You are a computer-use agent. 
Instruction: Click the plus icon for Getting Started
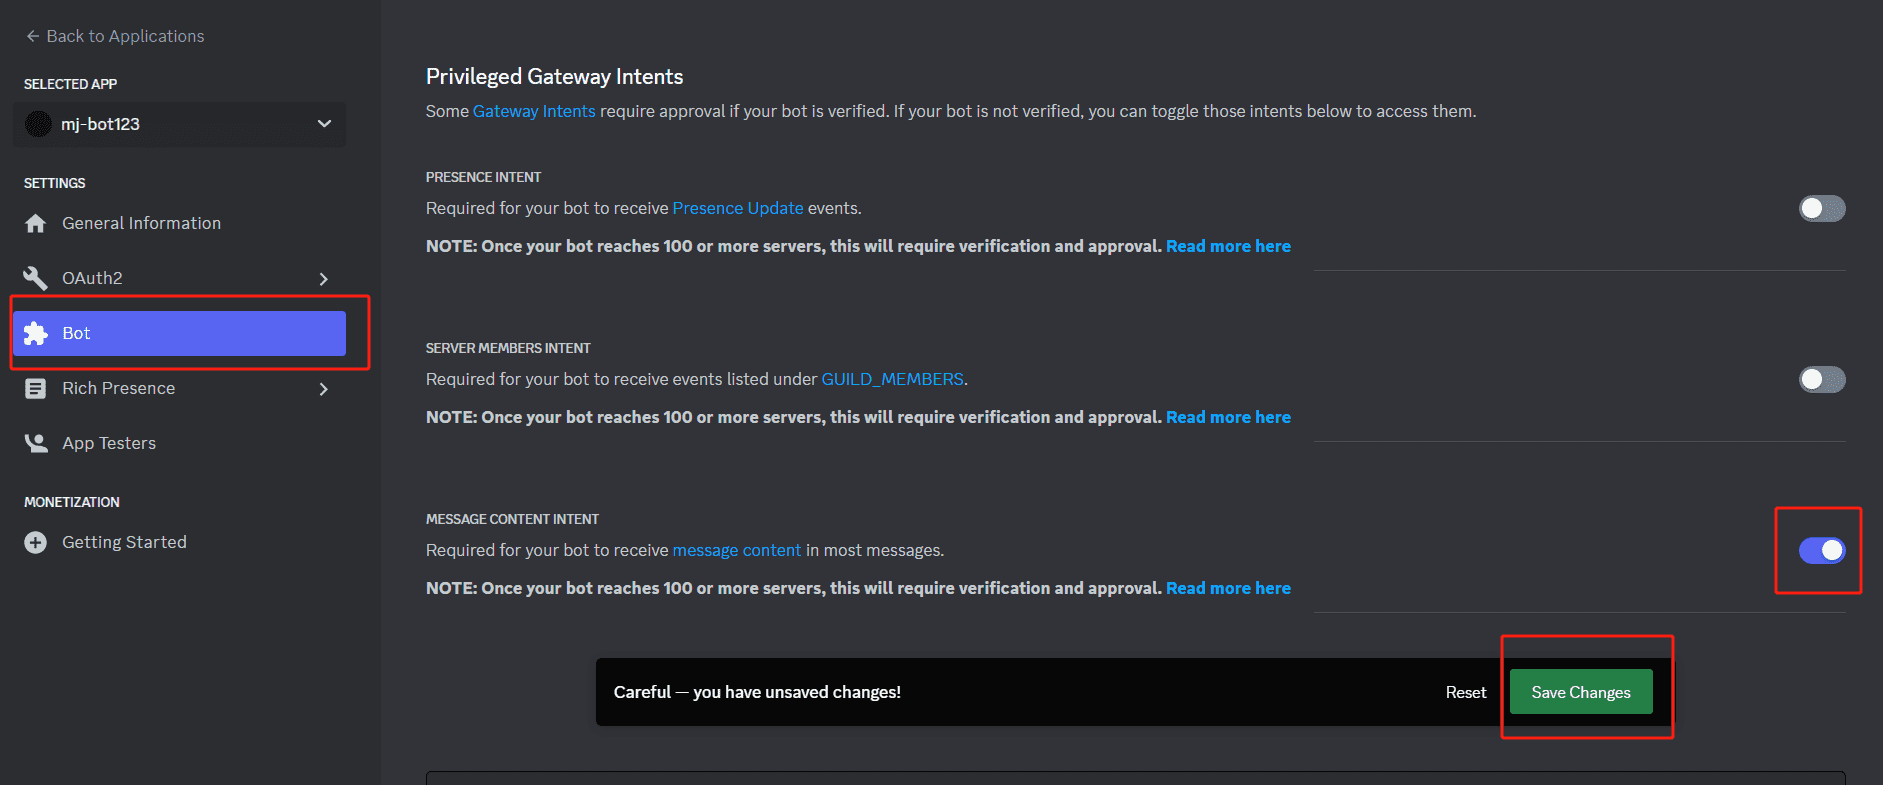tap(36, 542)
